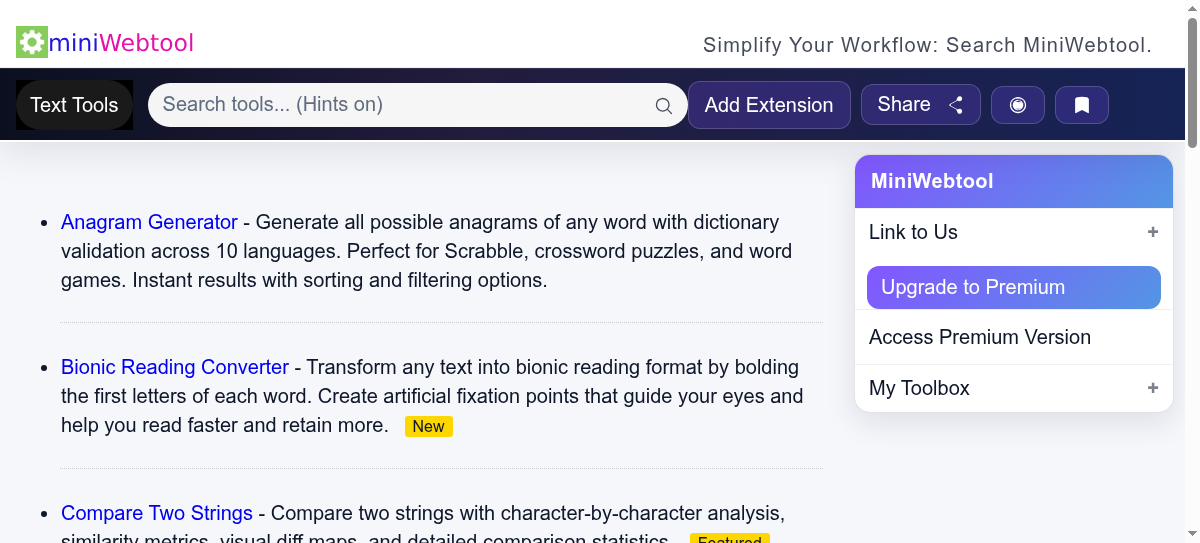The width and height of the screenshot is (1200, 543).
Task: Click the circular icon button beside Share
Action: pos(1018,105)
